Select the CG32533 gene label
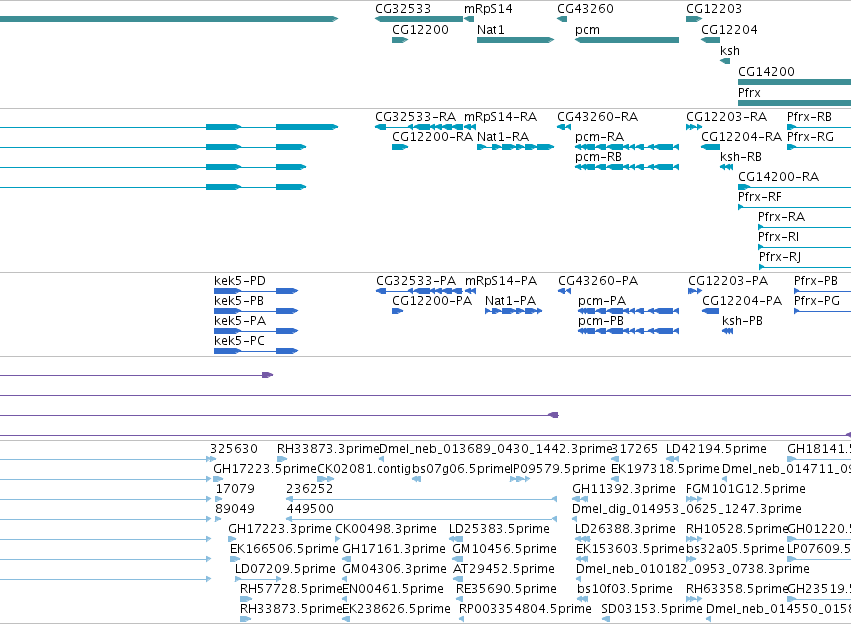This screenshot has height=624, width=851. click(403, 9)
